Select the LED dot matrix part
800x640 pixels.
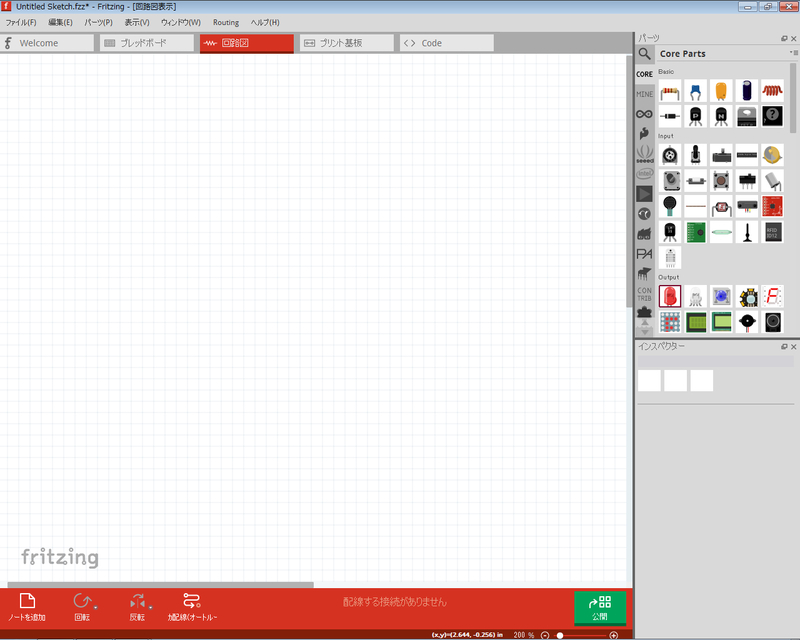tap(669, 322)
